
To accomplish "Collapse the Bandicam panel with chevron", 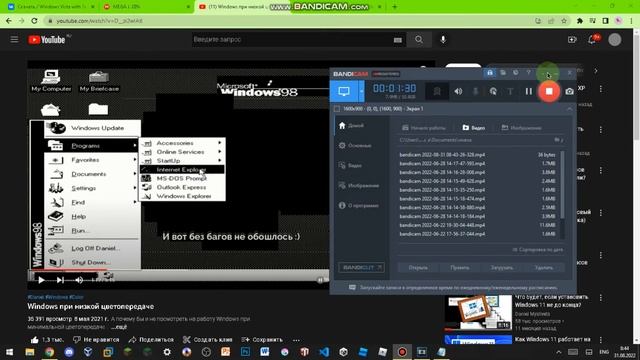I will pyautogui.click(x=569, y=109).
